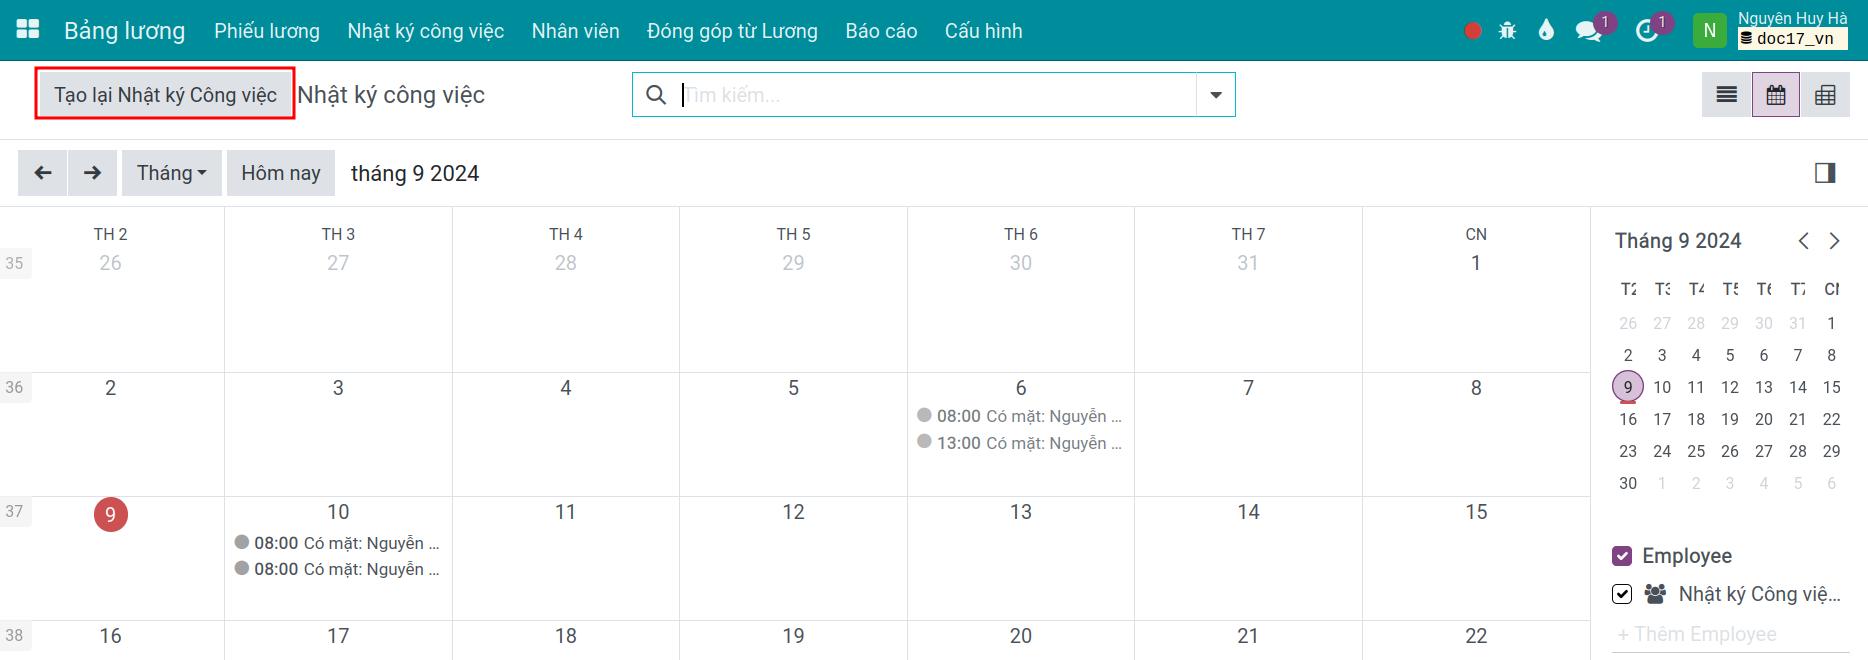
Task: Click day 13 cell in the main calendar
Action: pyautogui.click(x=1021, y=558)
